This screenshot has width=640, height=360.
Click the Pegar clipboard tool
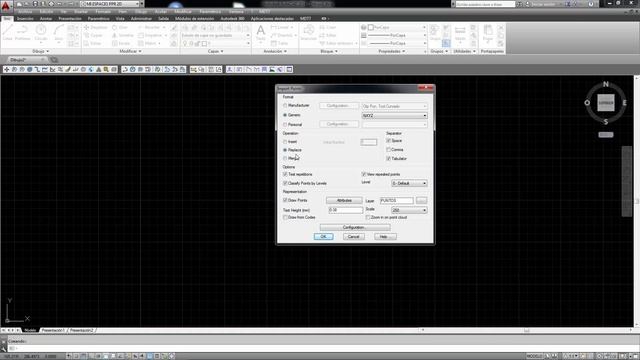488,33
